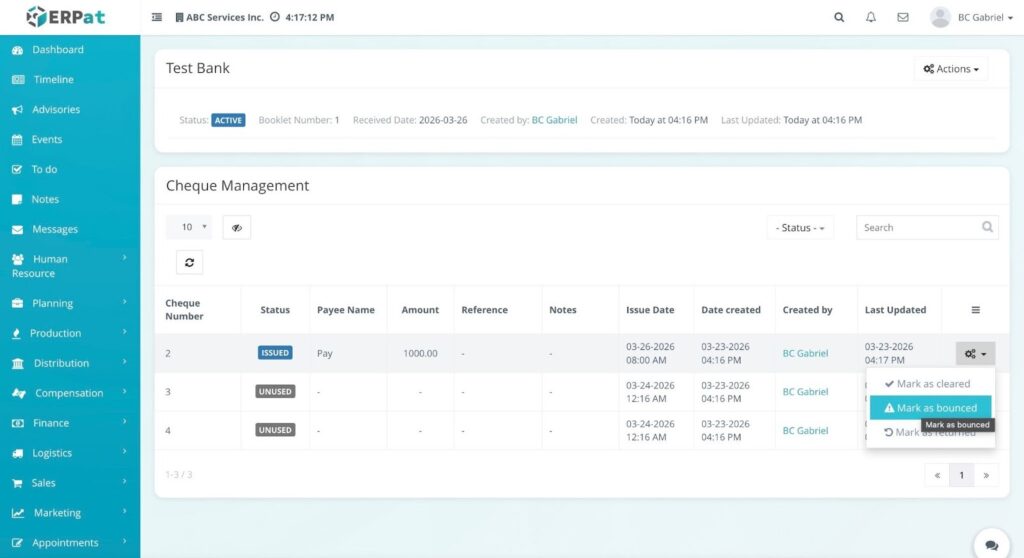Click the table column menu header icon
The width and height of the screenshot is (1024, 558).
pyautogui.click(x=976, y=310)
